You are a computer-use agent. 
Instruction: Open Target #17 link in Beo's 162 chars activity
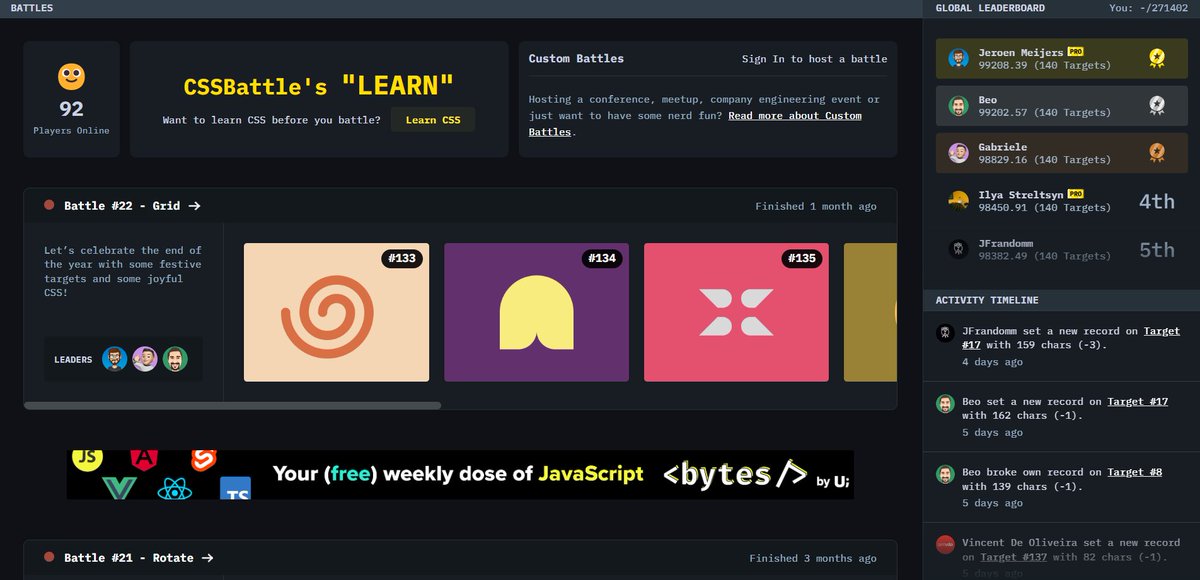1138,402
